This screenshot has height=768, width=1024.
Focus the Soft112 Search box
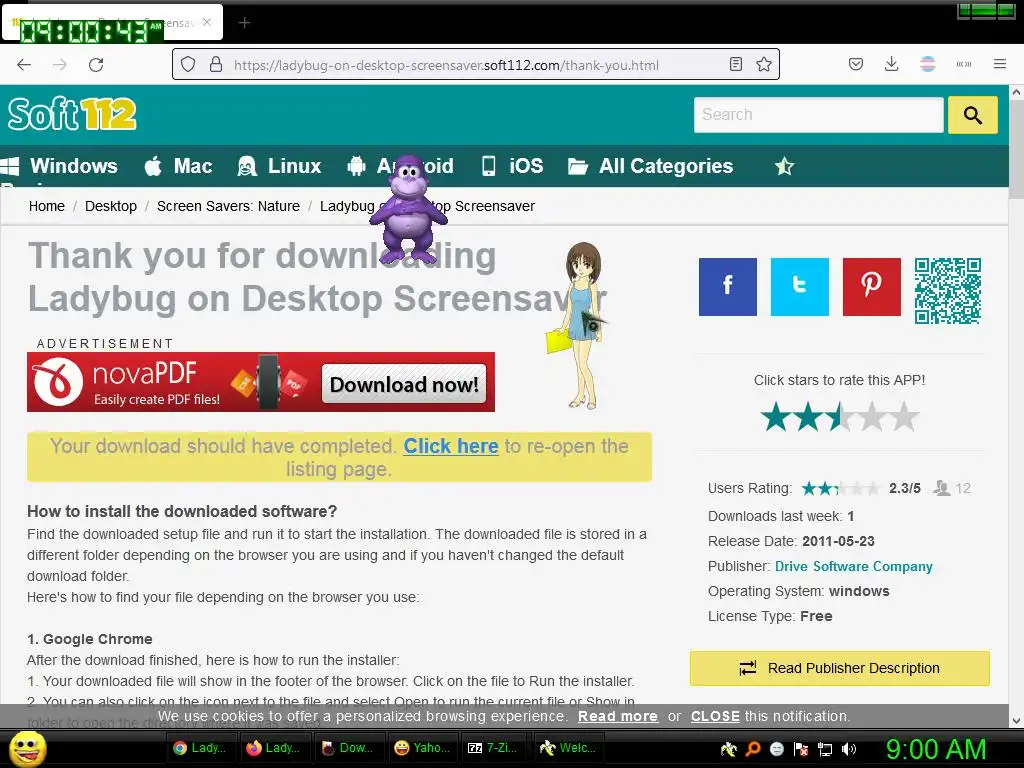click(818, 115)
